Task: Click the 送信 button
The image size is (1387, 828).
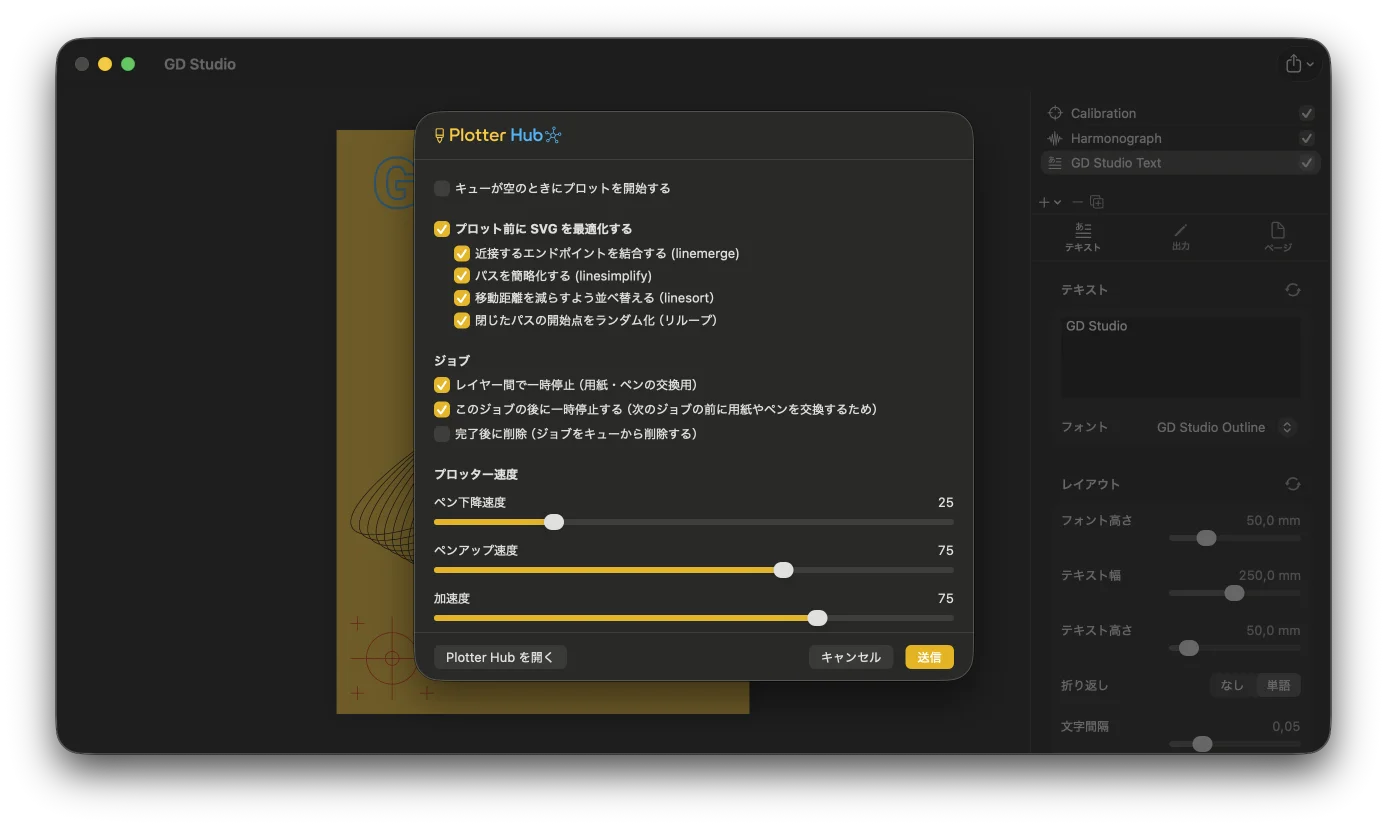Action: point(929,657)
